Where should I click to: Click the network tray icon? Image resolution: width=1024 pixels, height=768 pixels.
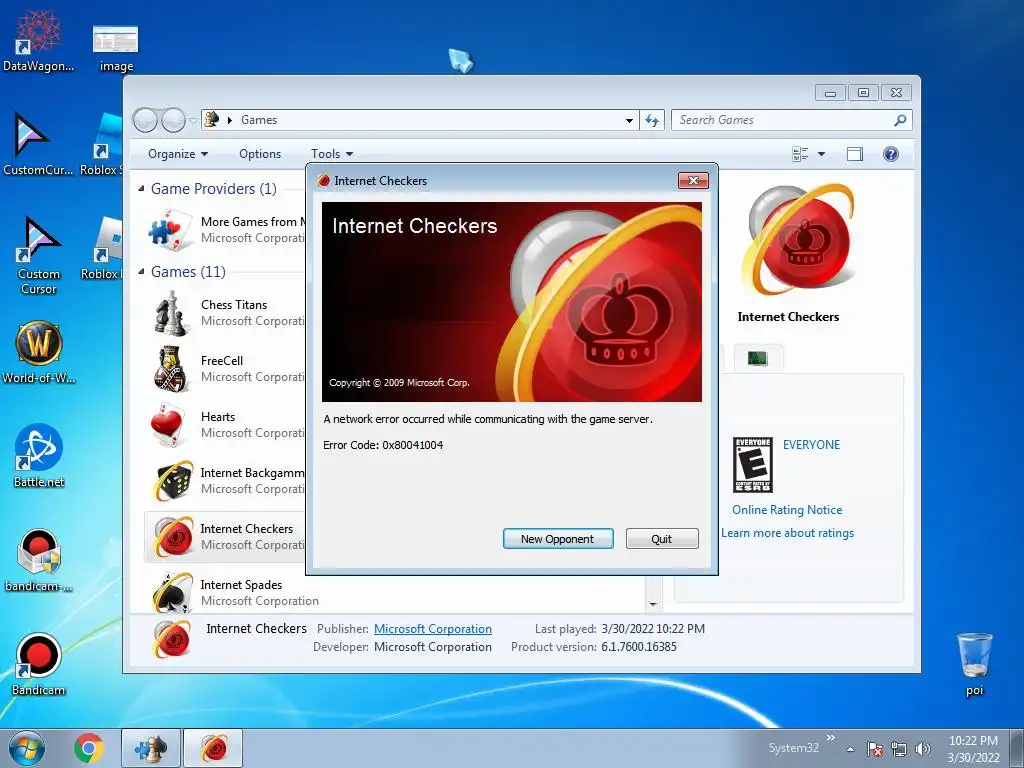(x=899, y=749)
